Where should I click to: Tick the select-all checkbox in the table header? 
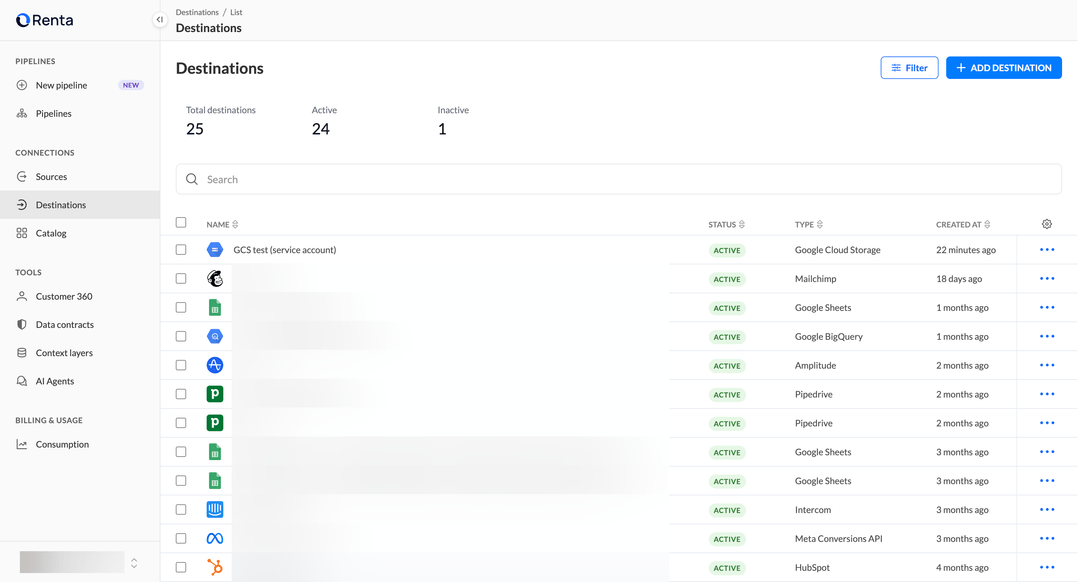coord(181,222)
